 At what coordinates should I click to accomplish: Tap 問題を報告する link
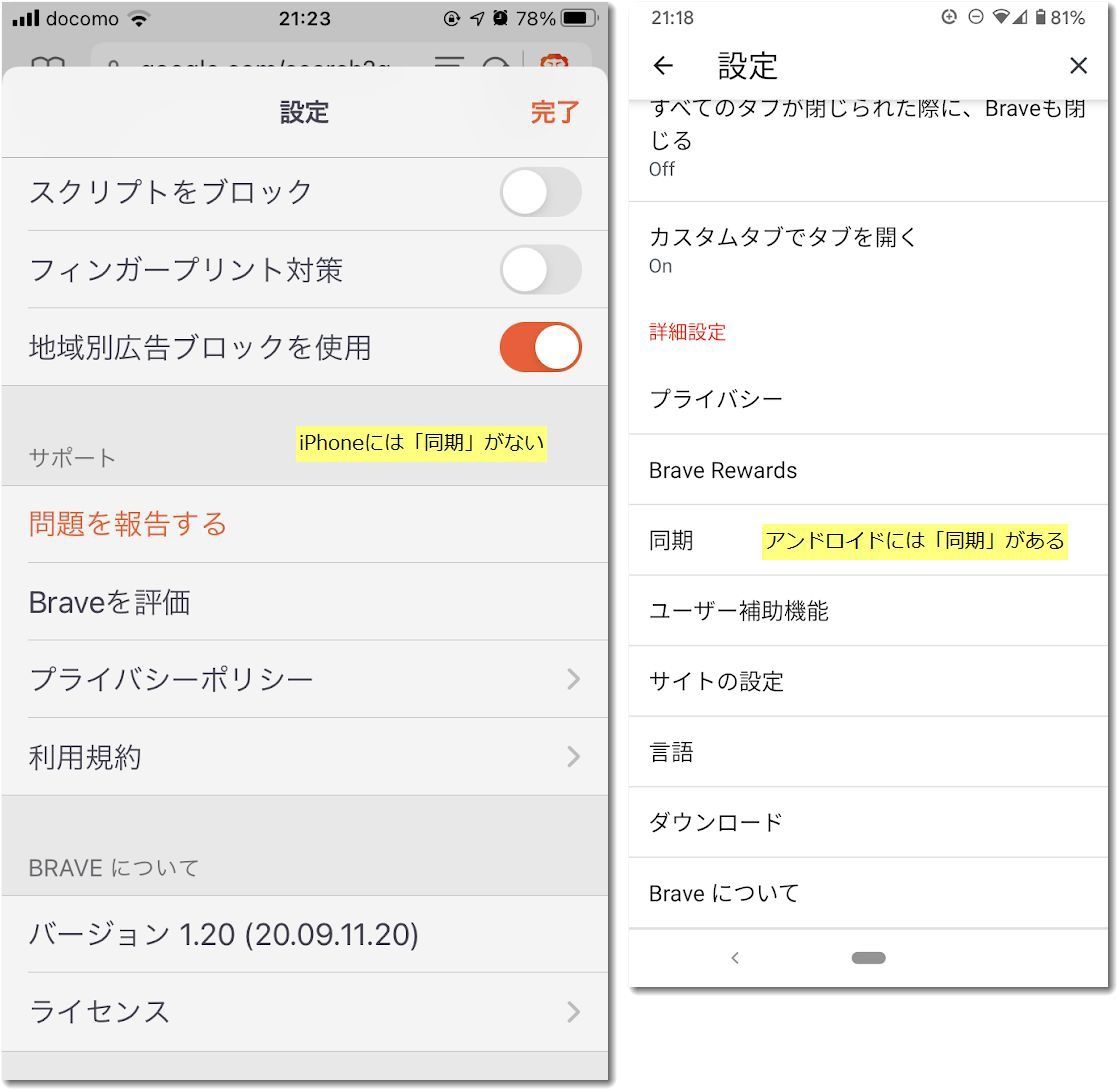(x=128, y=524)
